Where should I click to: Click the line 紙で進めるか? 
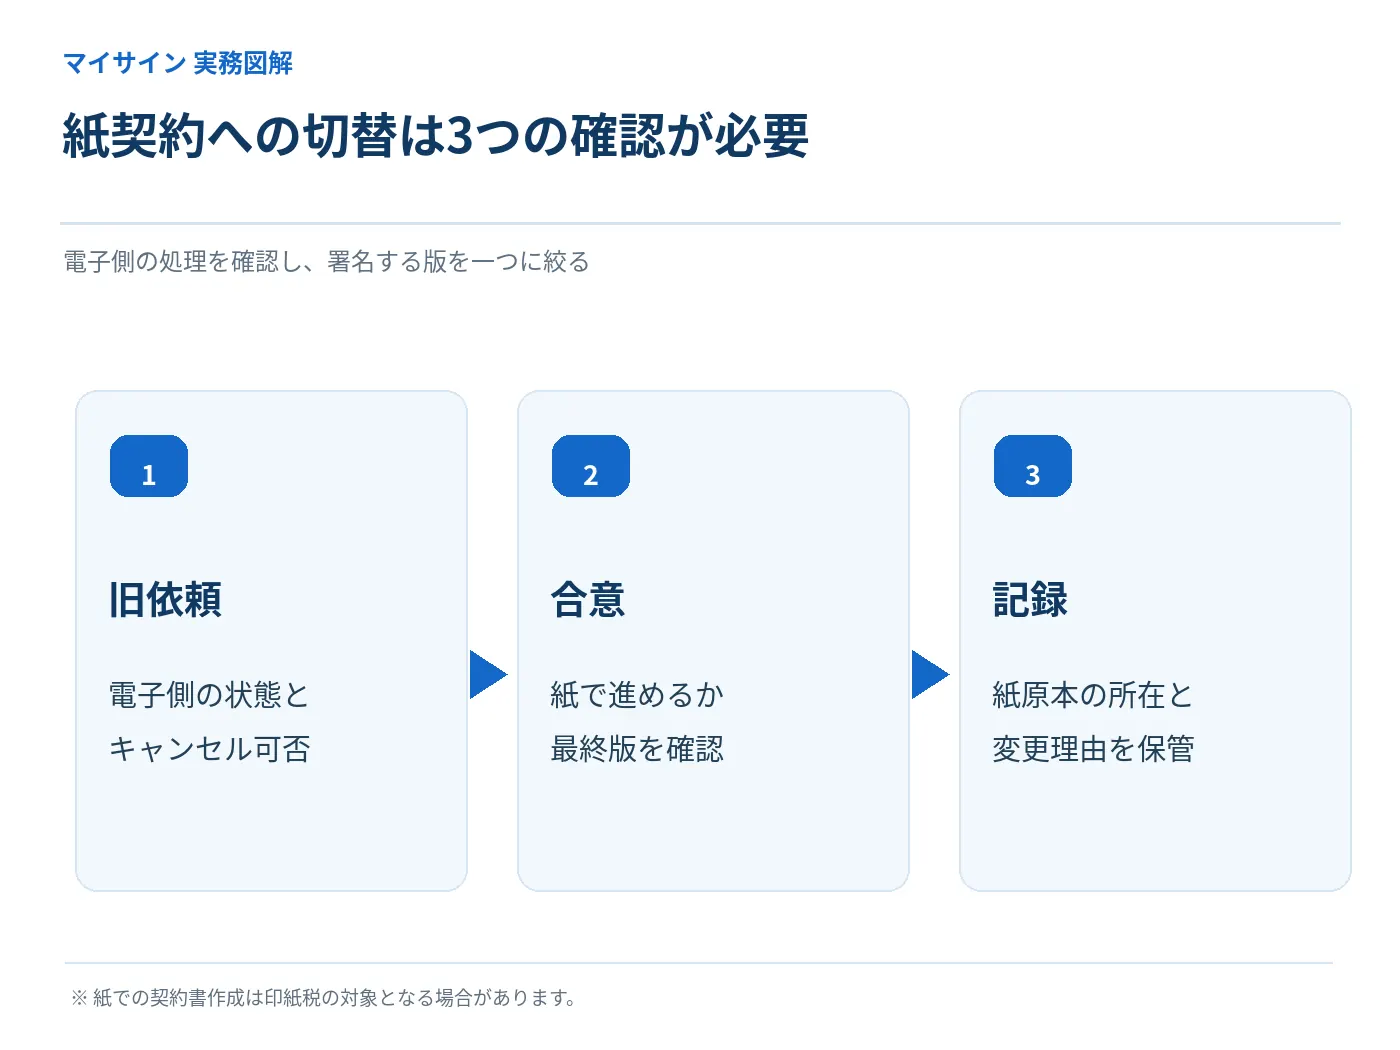[637, 695]
